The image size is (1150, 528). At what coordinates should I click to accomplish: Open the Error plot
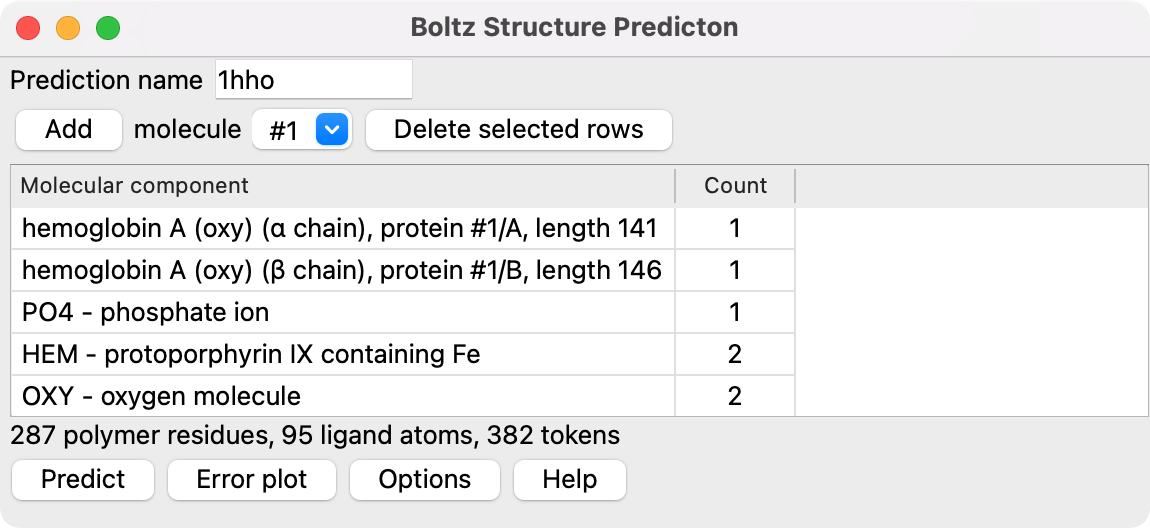(251, 480)
